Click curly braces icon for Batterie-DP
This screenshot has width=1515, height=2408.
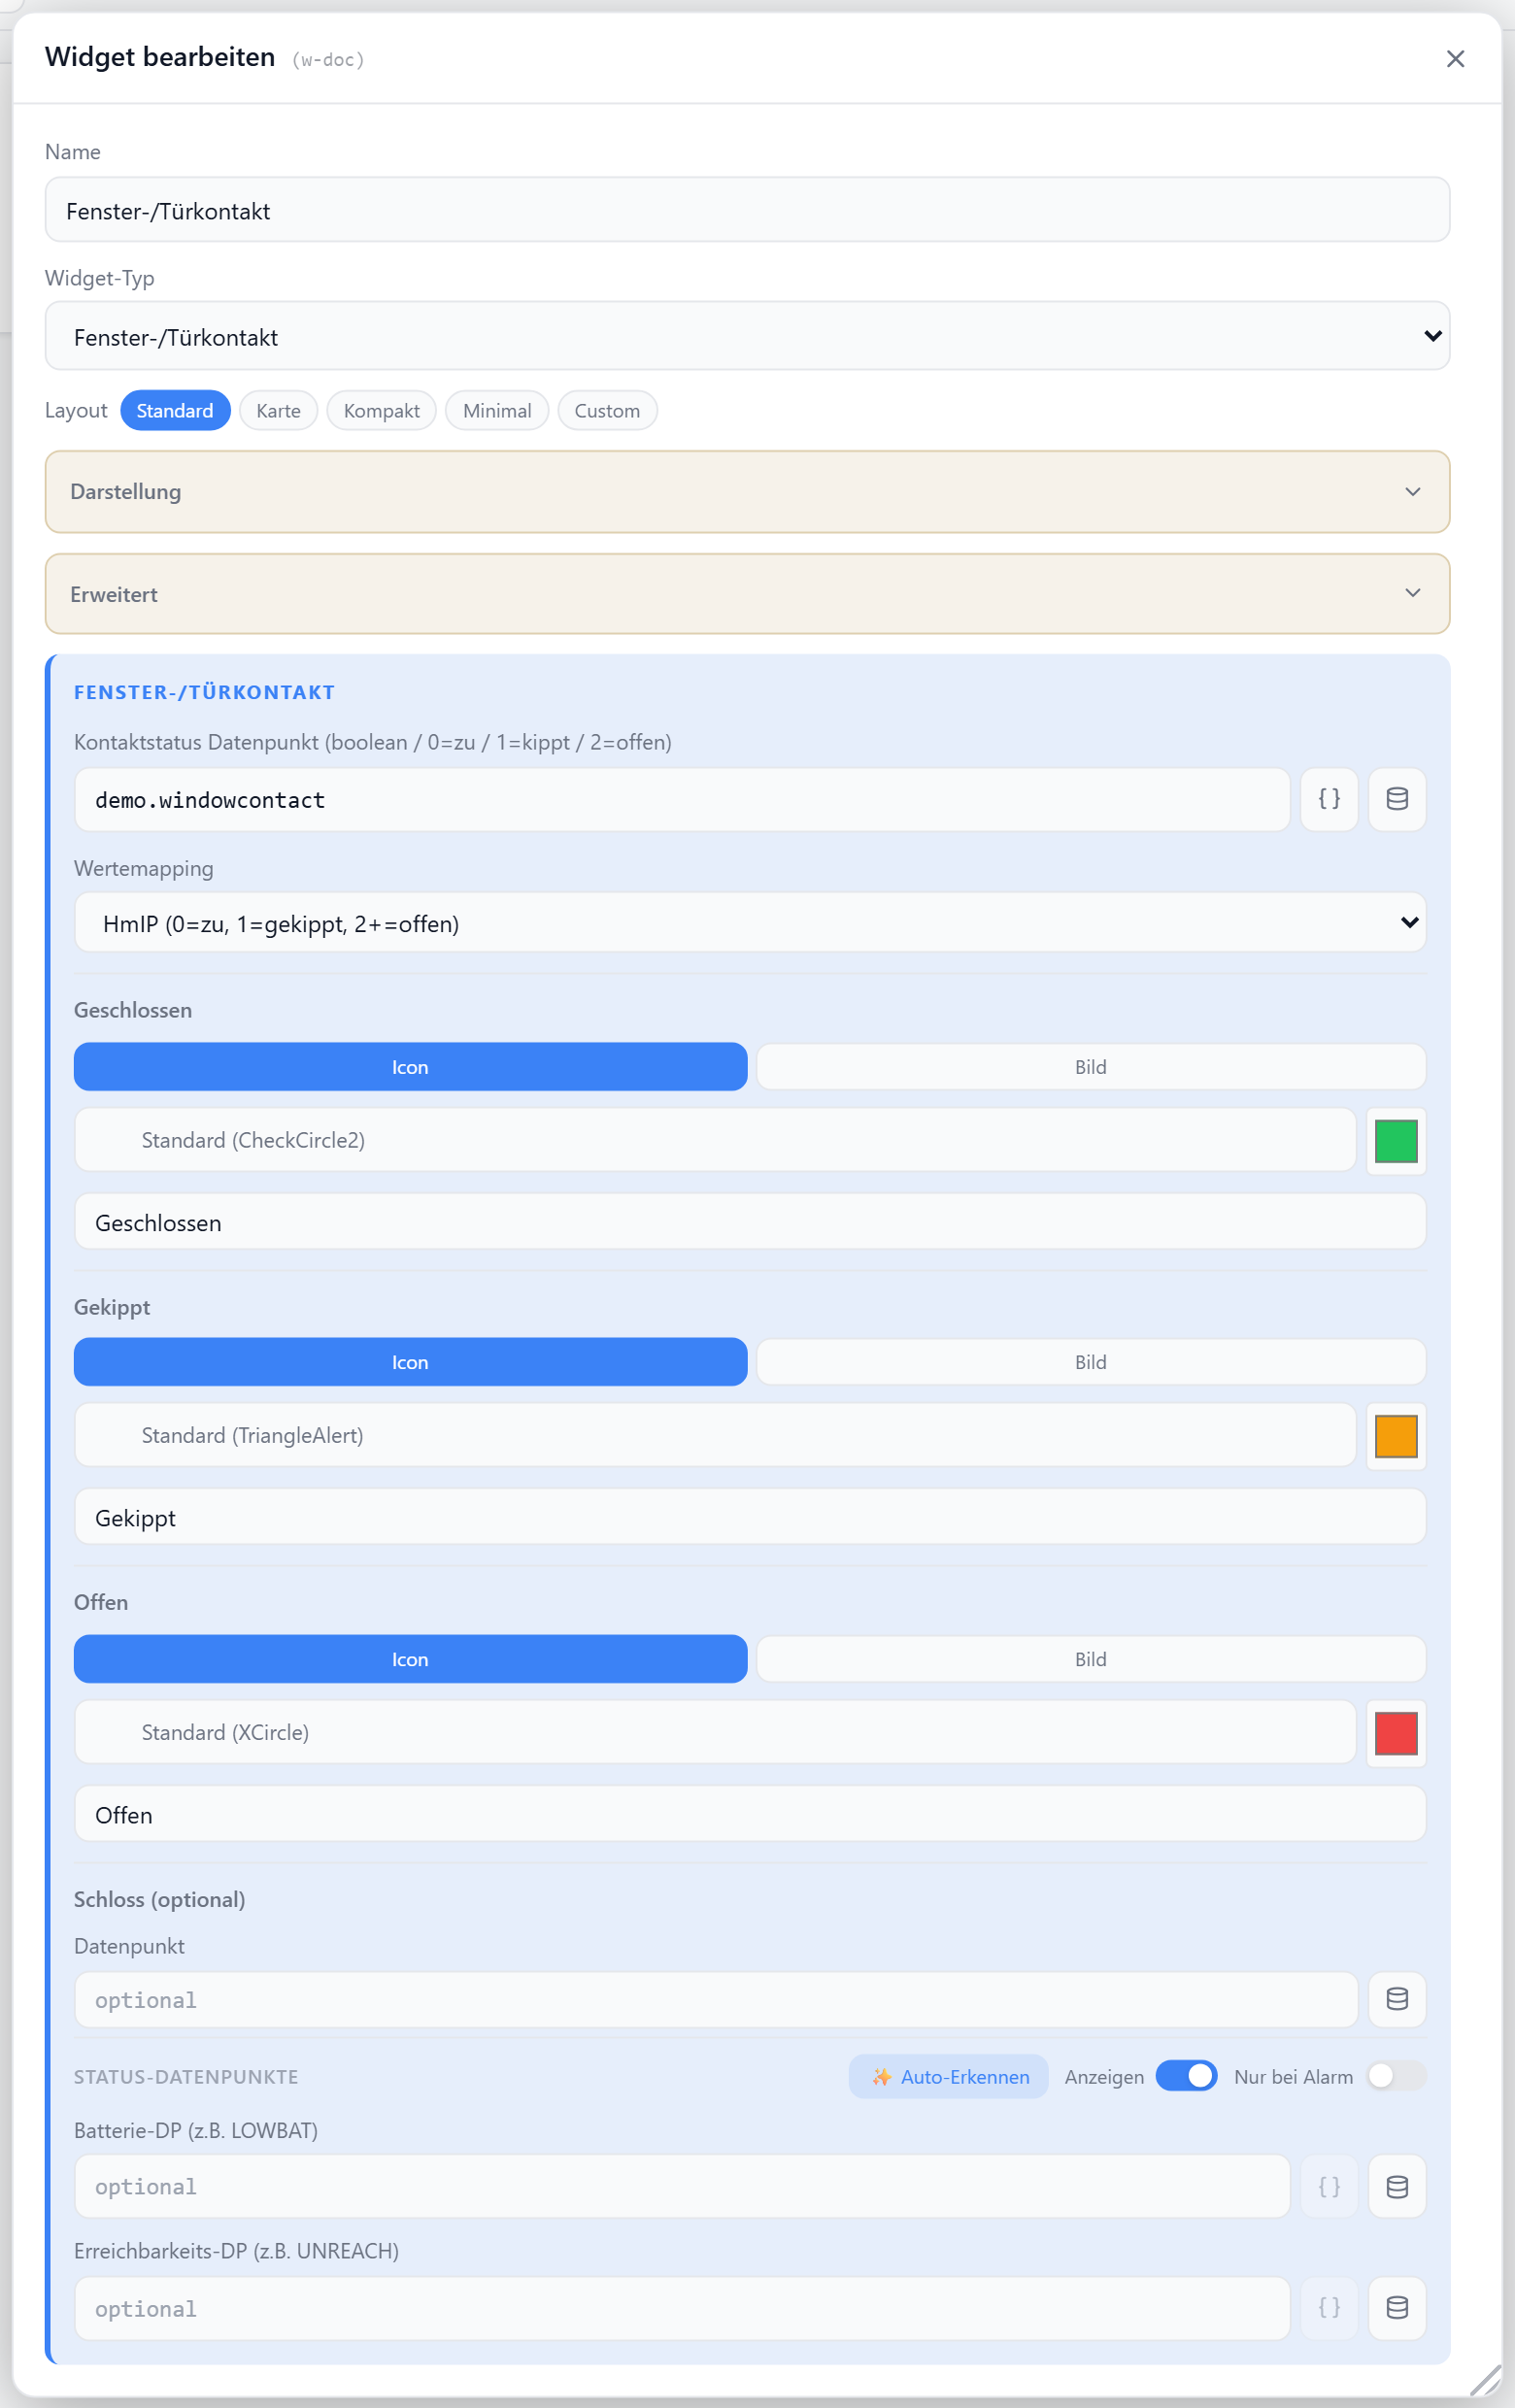tap(1328, 2186)
